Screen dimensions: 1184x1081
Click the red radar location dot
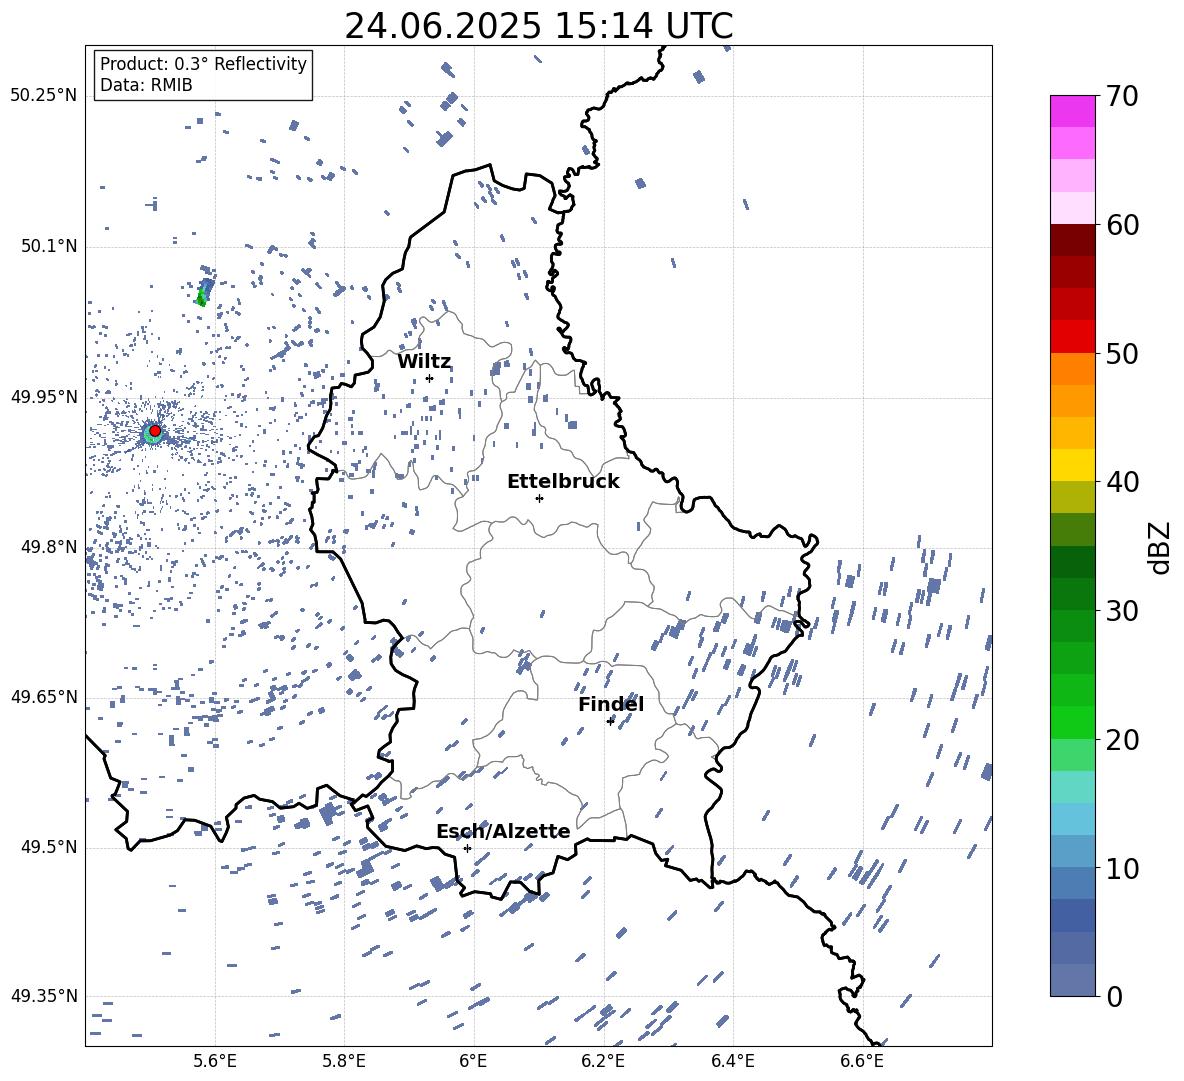click(155, 431)
